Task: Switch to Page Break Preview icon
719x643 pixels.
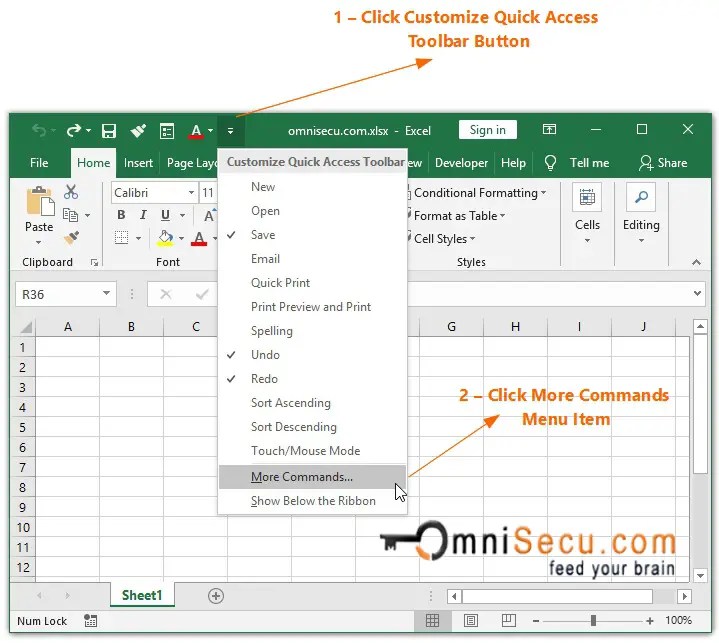Action: (x=509, y=621)
